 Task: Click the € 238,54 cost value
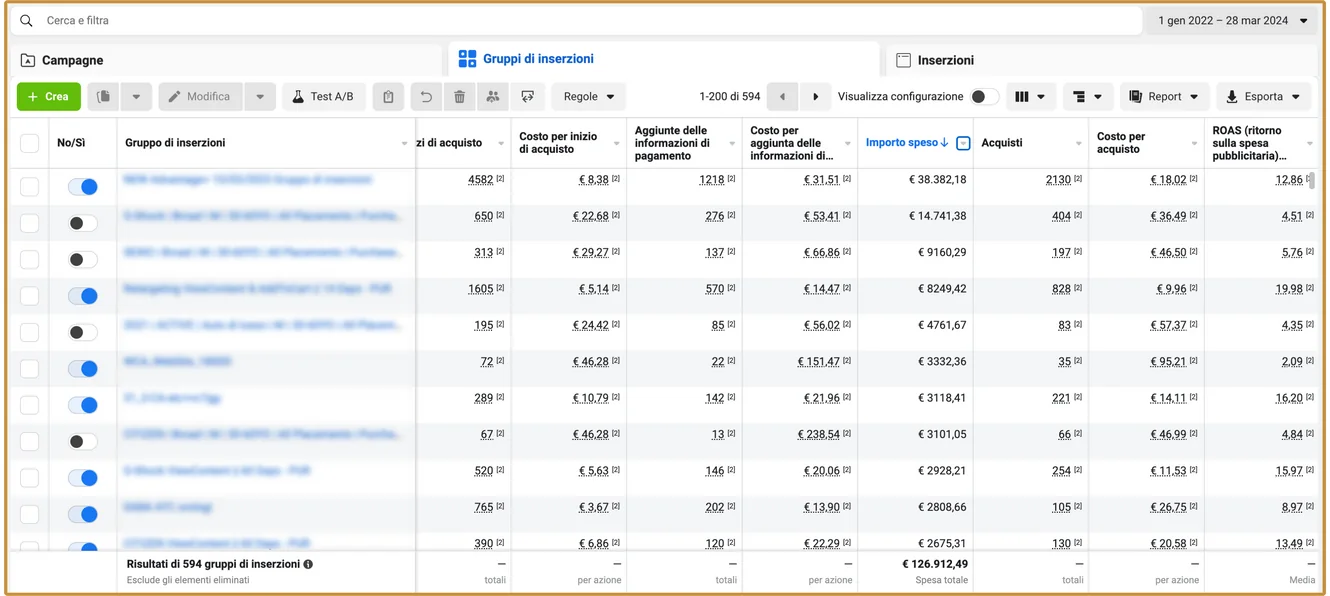coord(818,434)
